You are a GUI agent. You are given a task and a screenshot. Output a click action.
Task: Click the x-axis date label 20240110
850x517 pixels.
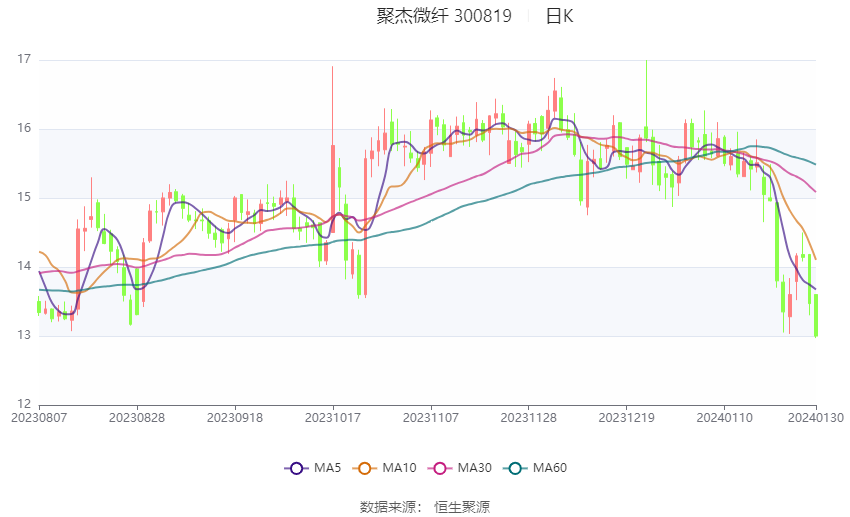(x=725, y=418)
